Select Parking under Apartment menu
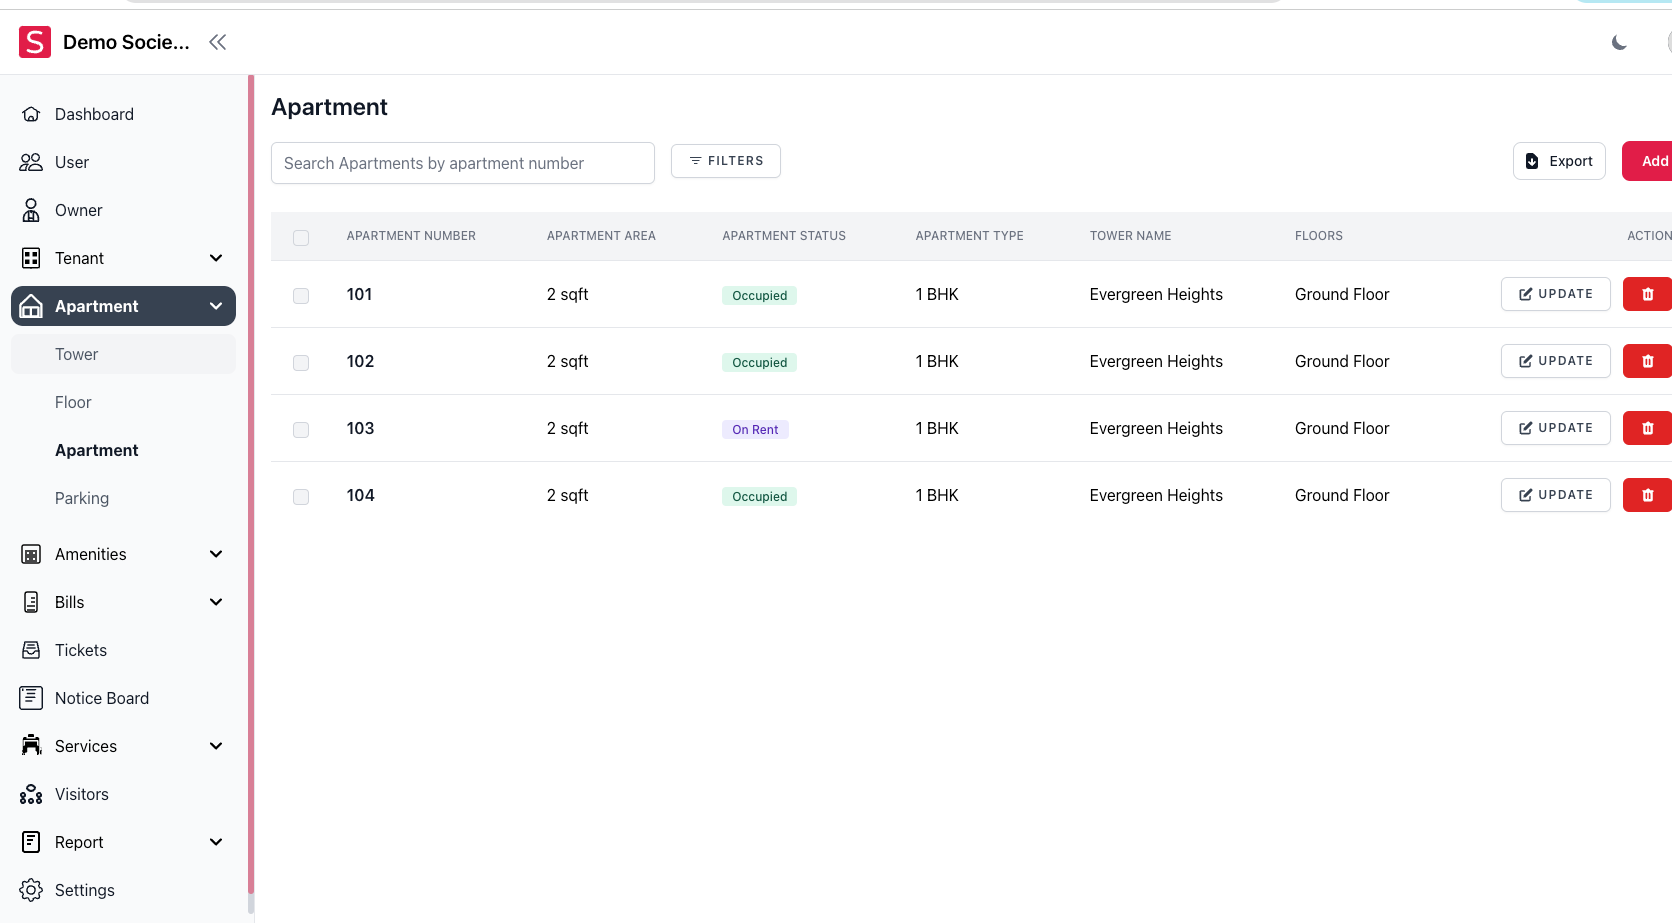This screenshot has height=923, width=1672. tap(82, 498)
